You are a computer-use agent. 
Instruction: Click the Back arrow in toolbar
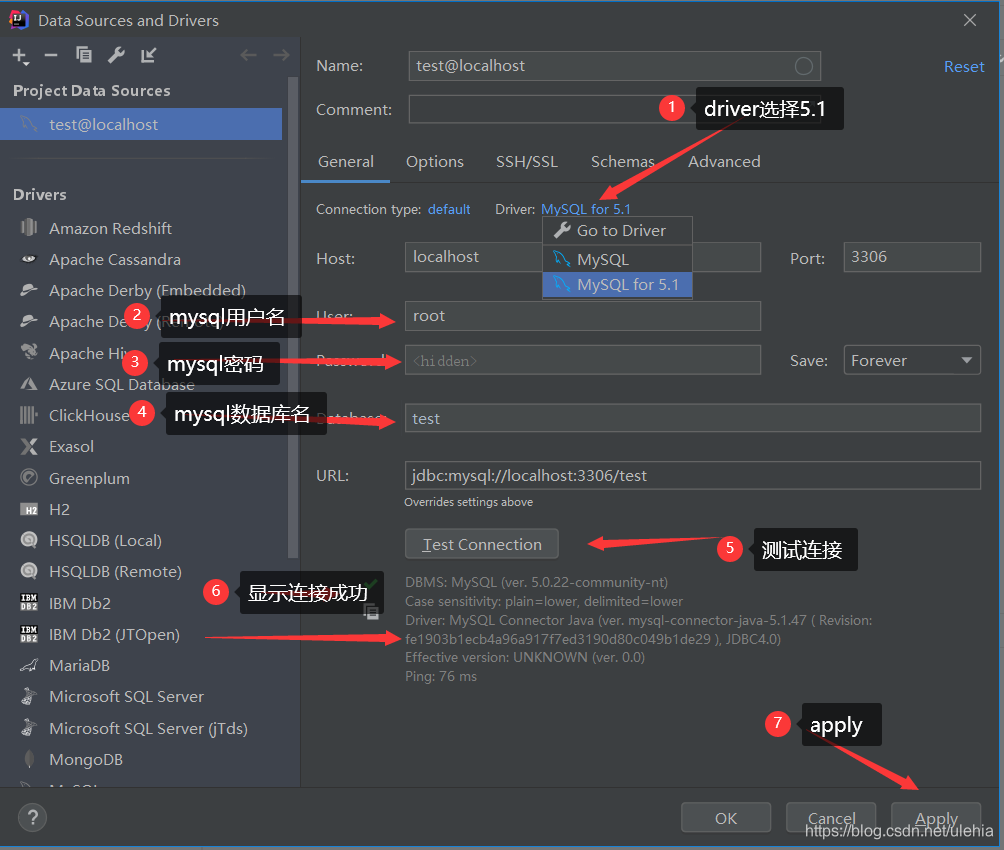(248, 55)
